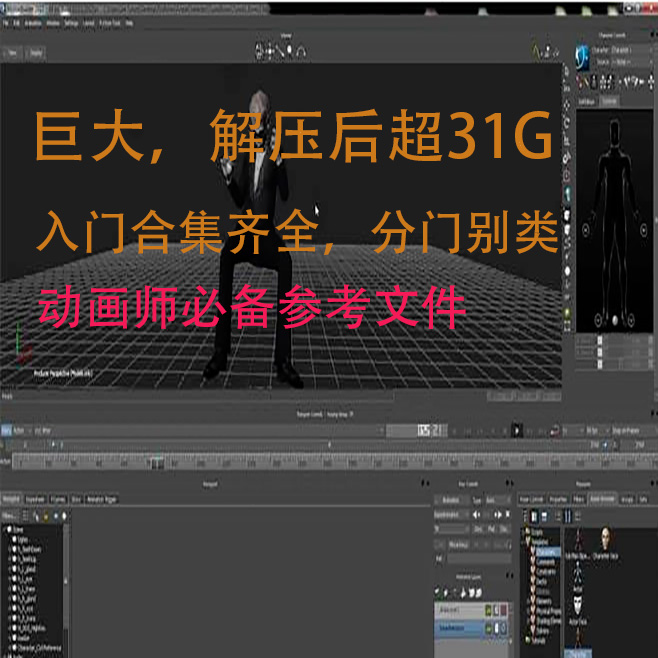Open the Asset Browser tab
The height and width of the screenshot is (658, 658).
602,499
